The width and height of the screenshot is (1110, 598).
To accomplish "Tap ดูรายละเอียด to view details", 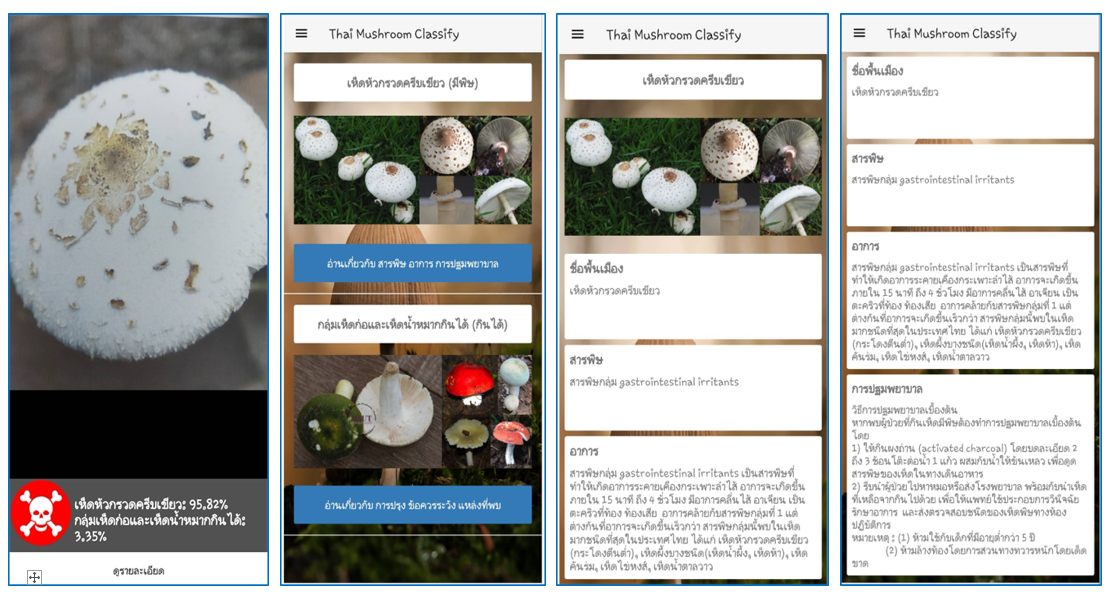I will (138, 570).
